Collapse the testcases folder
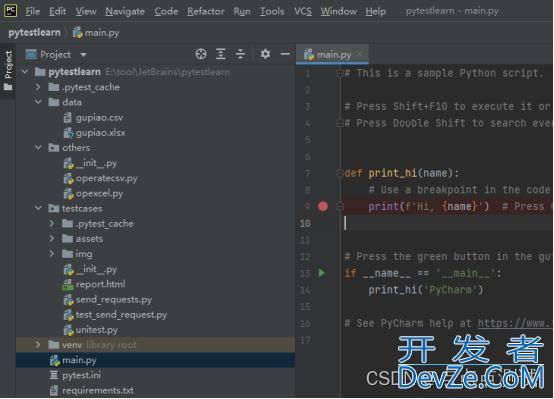Viewport: 554px width, 399px height. coord(38,208)
